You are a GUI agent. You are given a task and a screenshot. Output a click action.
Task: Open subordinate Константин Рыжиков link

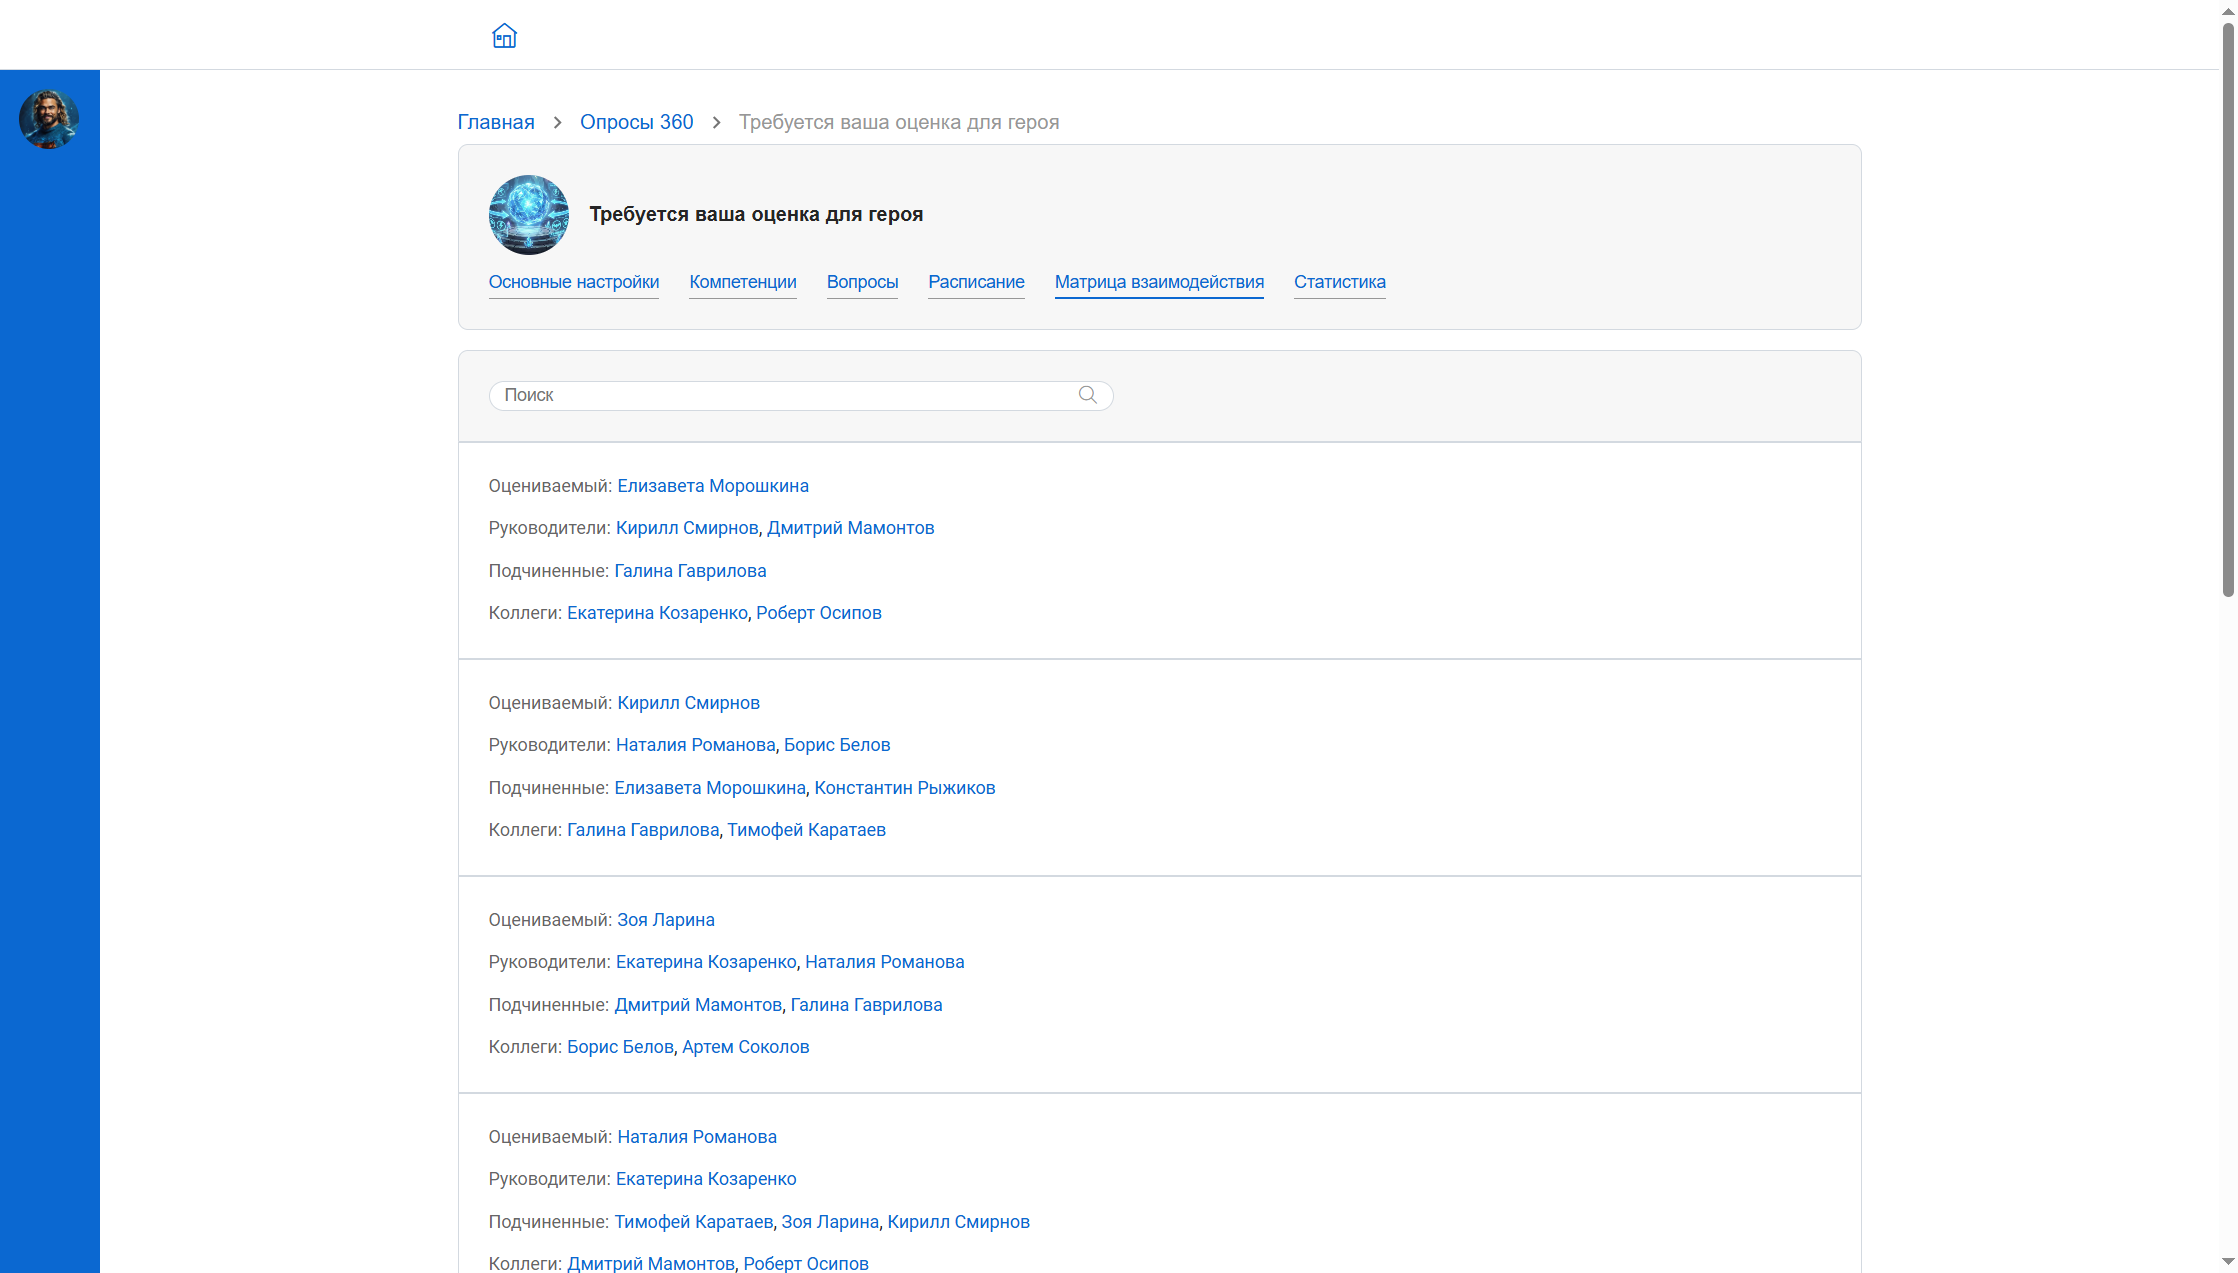tap(904, 788)
